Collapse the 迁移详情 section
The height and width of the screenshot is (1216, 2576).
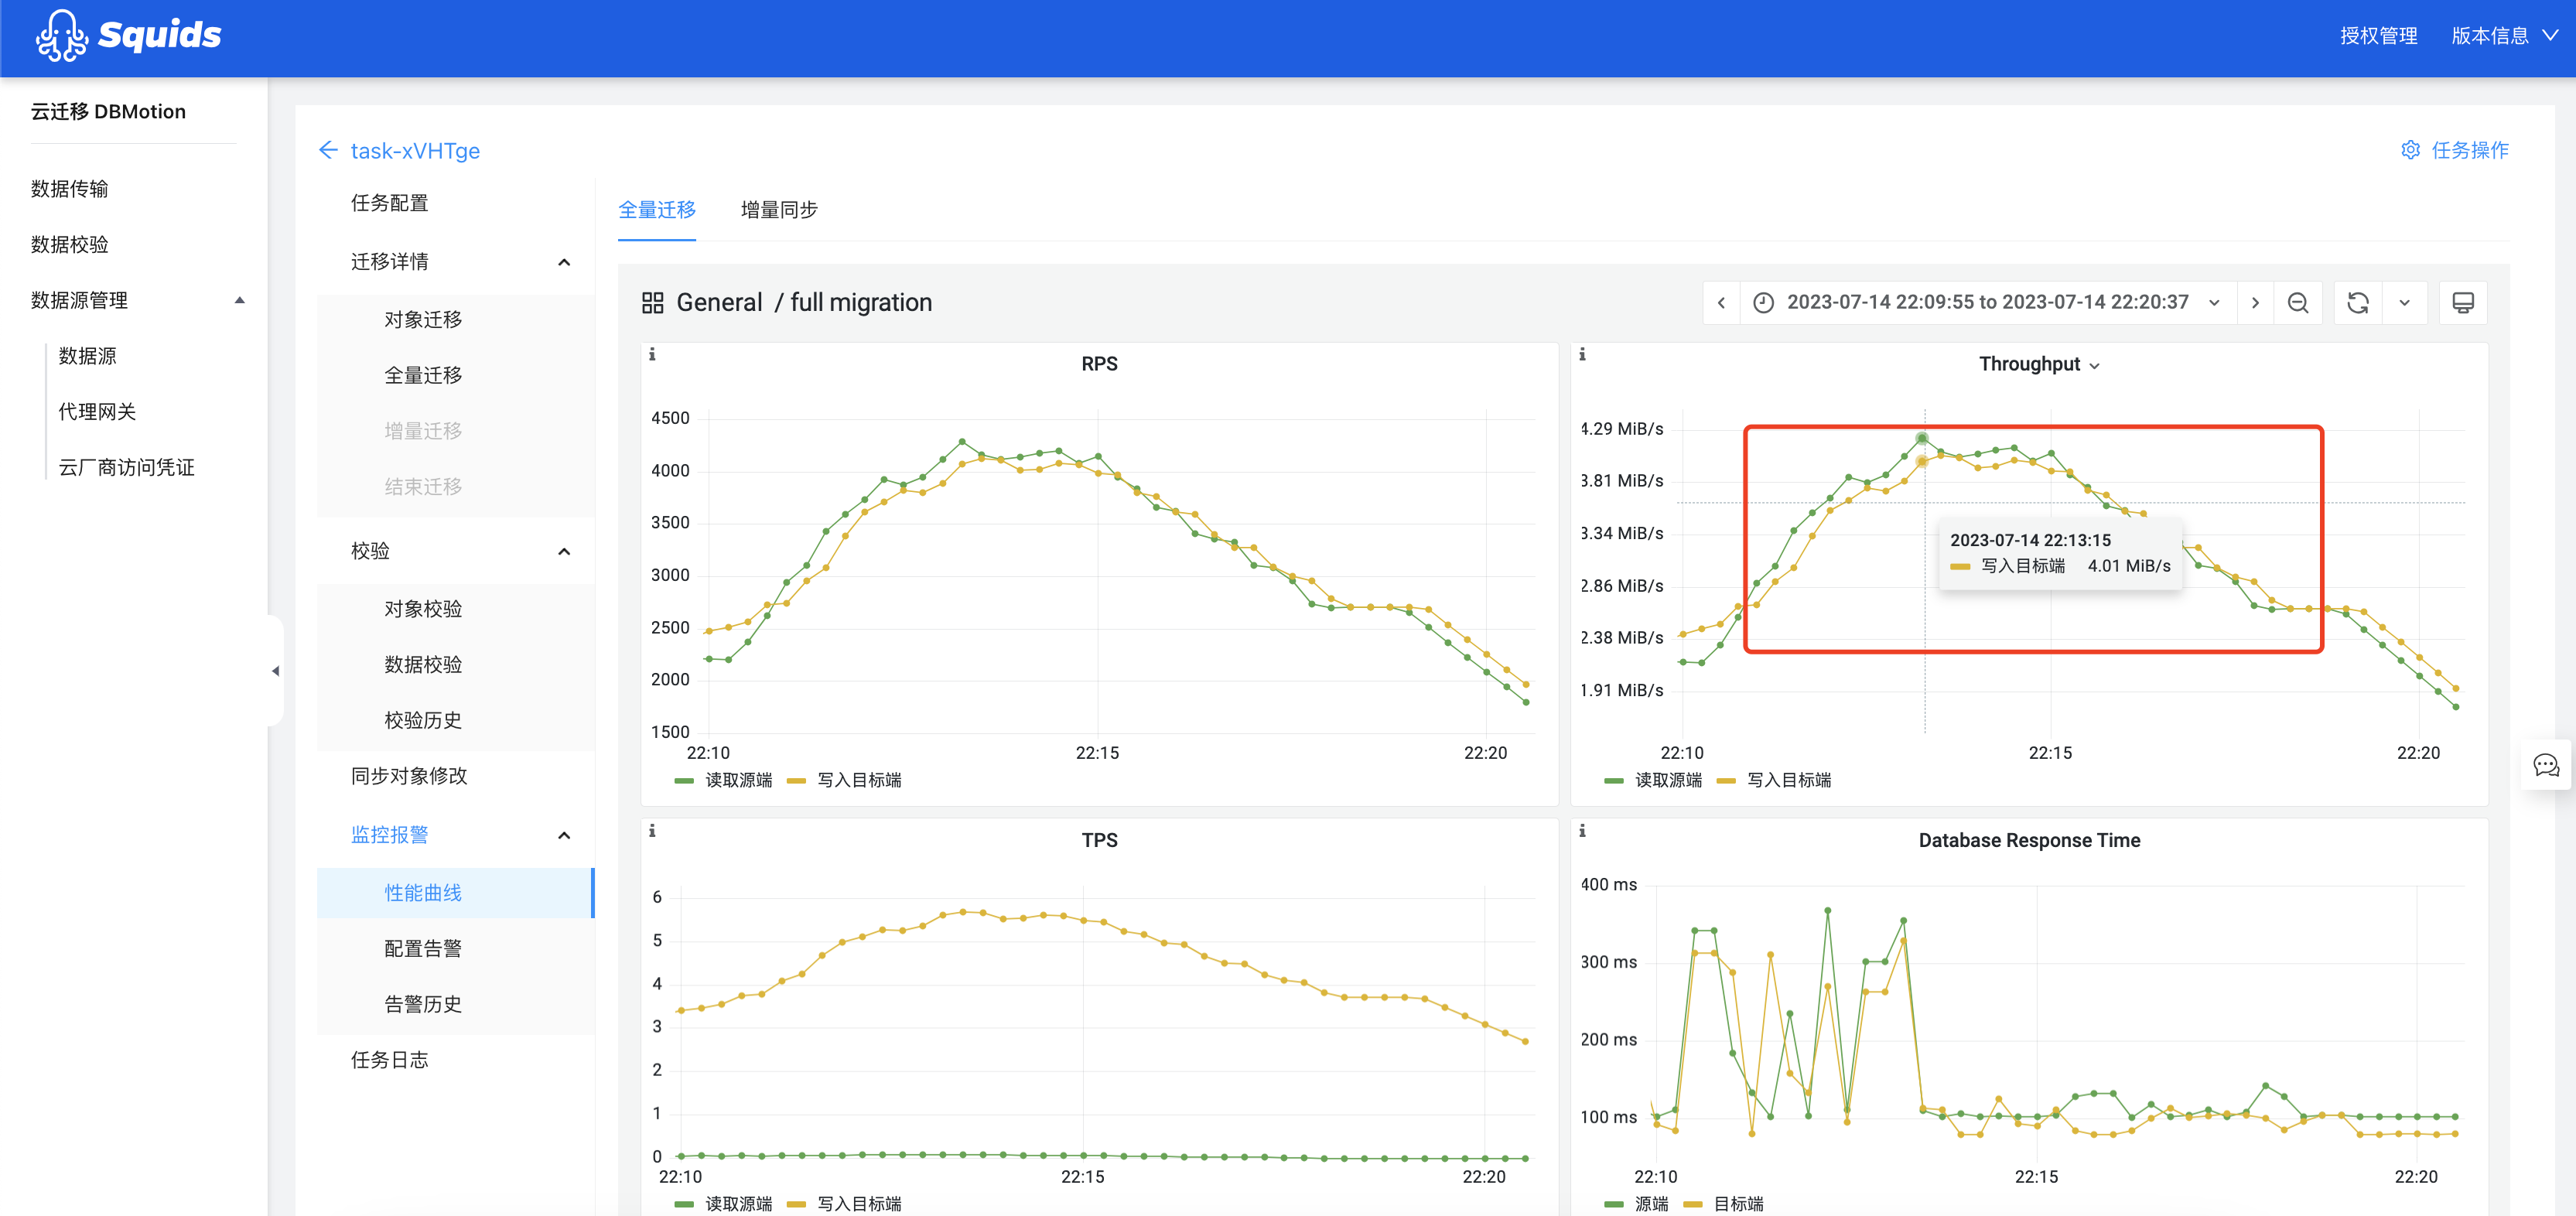(564, 262)
